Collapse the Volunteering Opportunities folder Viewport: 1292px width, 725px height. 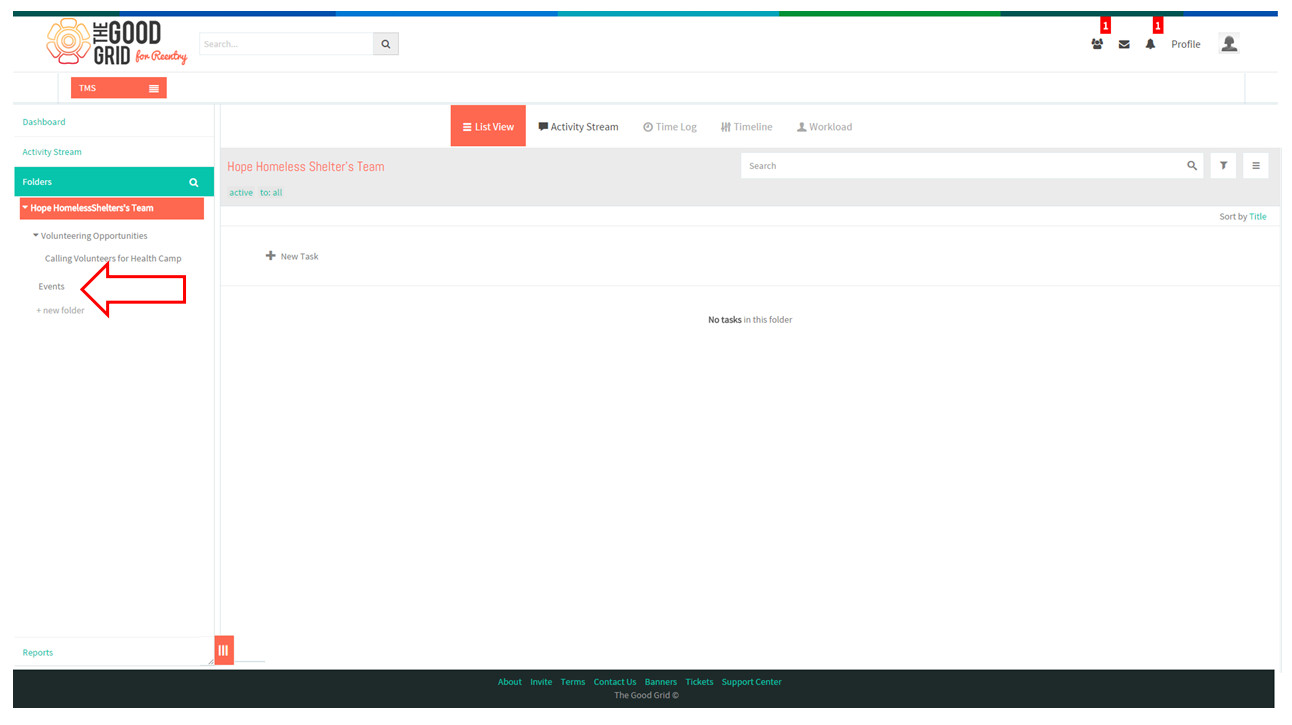36,236
